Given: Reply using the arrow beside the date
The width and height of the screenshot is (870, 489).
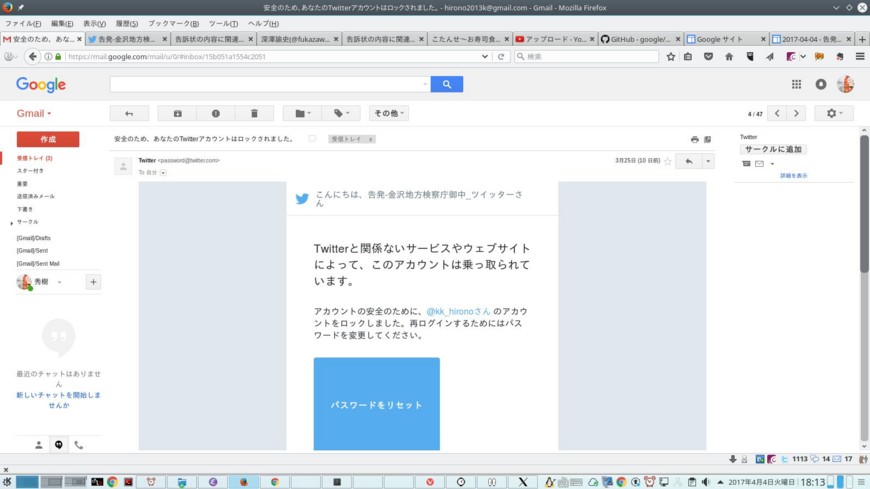Looking at the screenshot, I should (x=689, y=161).
